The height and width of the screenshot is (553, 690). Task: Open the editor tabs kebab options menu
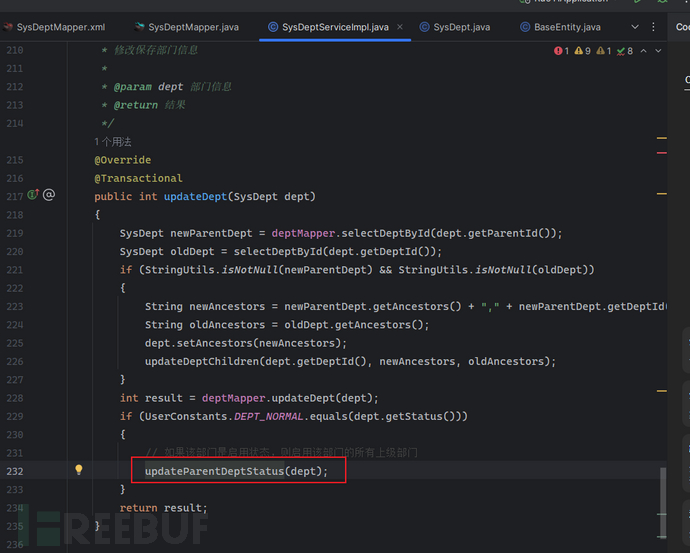(x=653, y=27)
